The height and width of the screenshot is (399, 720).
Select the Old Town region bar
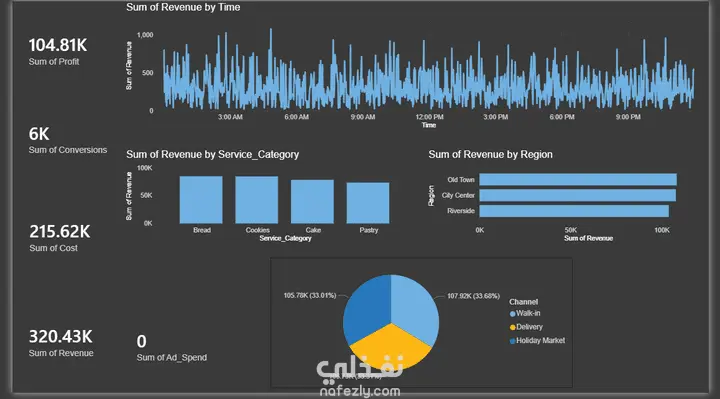(578, 180)
